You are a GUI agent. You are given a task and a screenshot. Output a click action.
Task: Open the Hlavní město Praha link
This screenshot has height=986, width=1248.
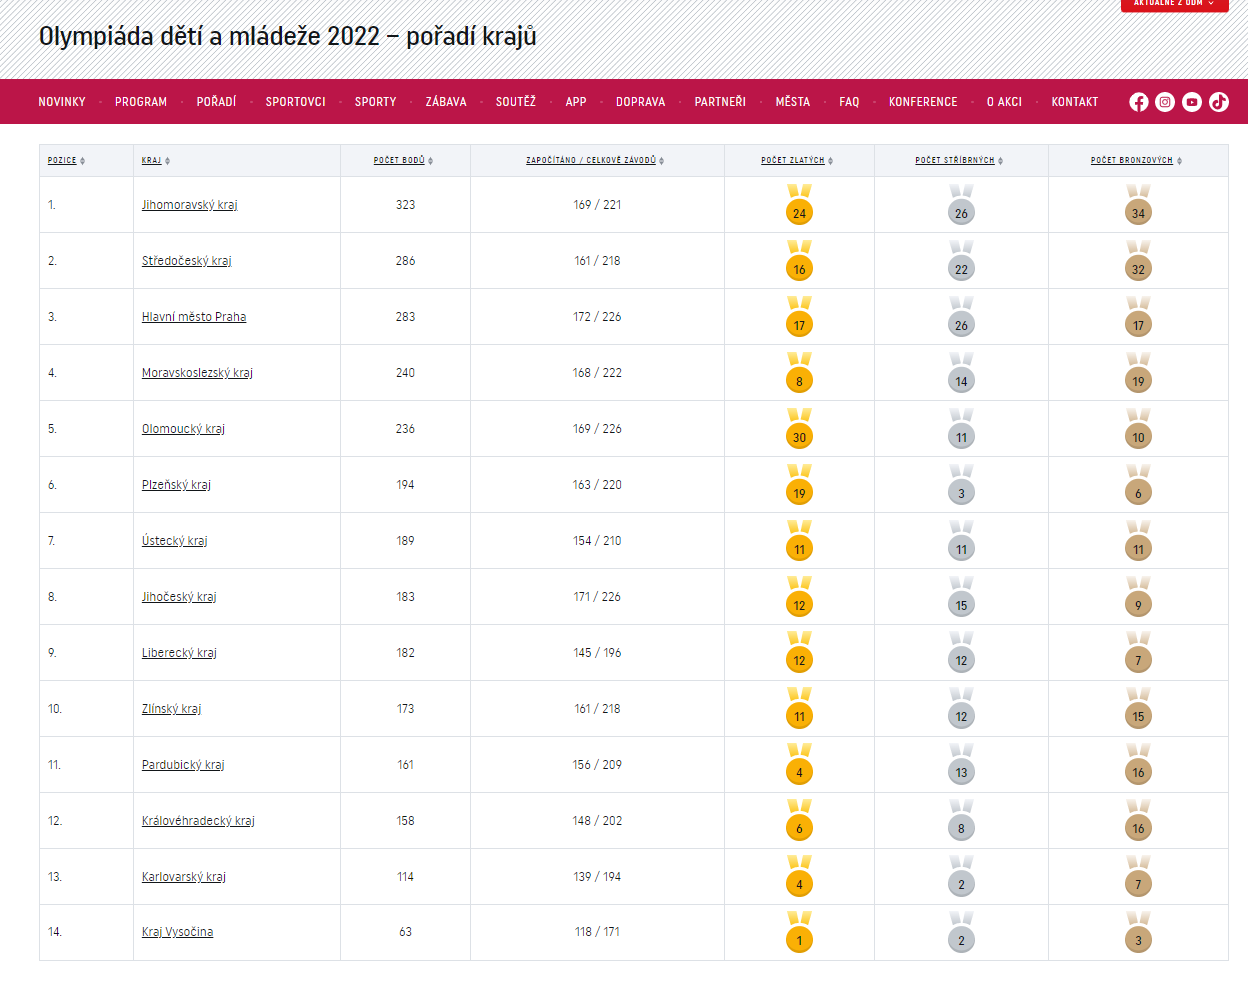tap(194, 317)
